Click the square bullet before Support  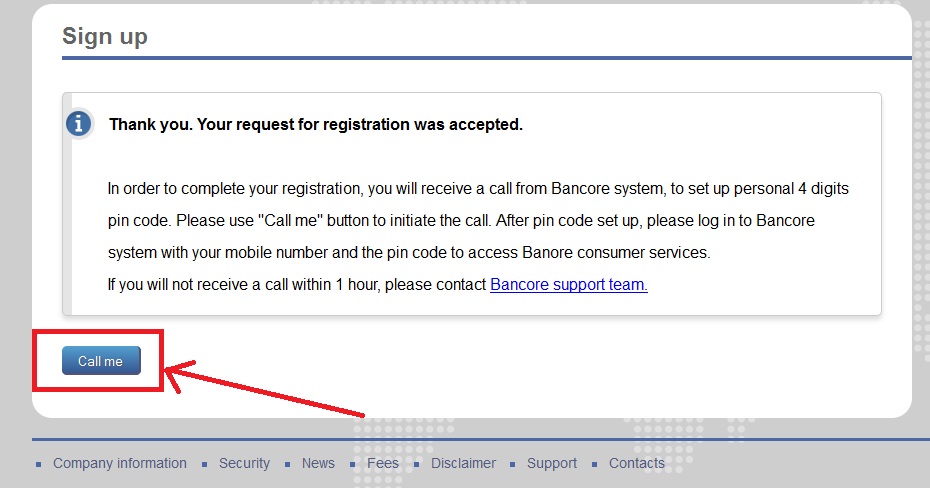point(512,465)
